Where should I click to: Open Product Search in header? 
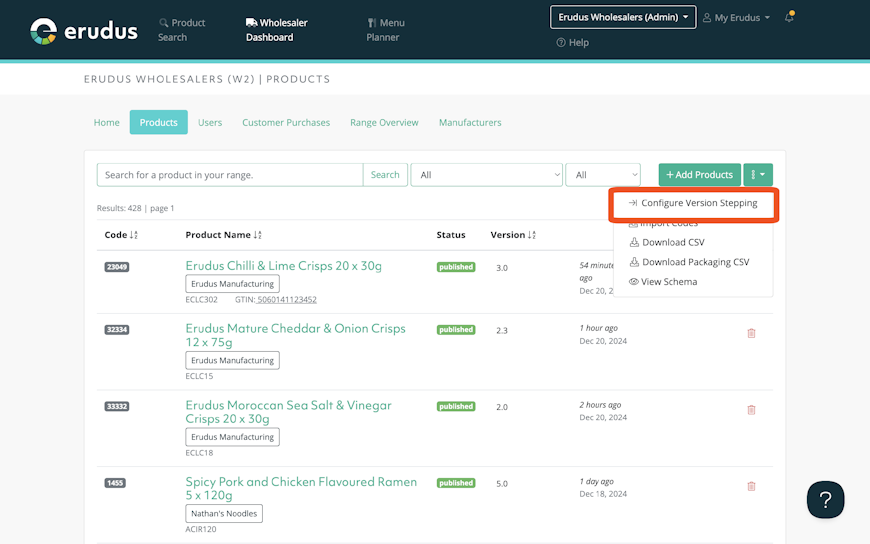pyautogui.click(x=181, y=30)
